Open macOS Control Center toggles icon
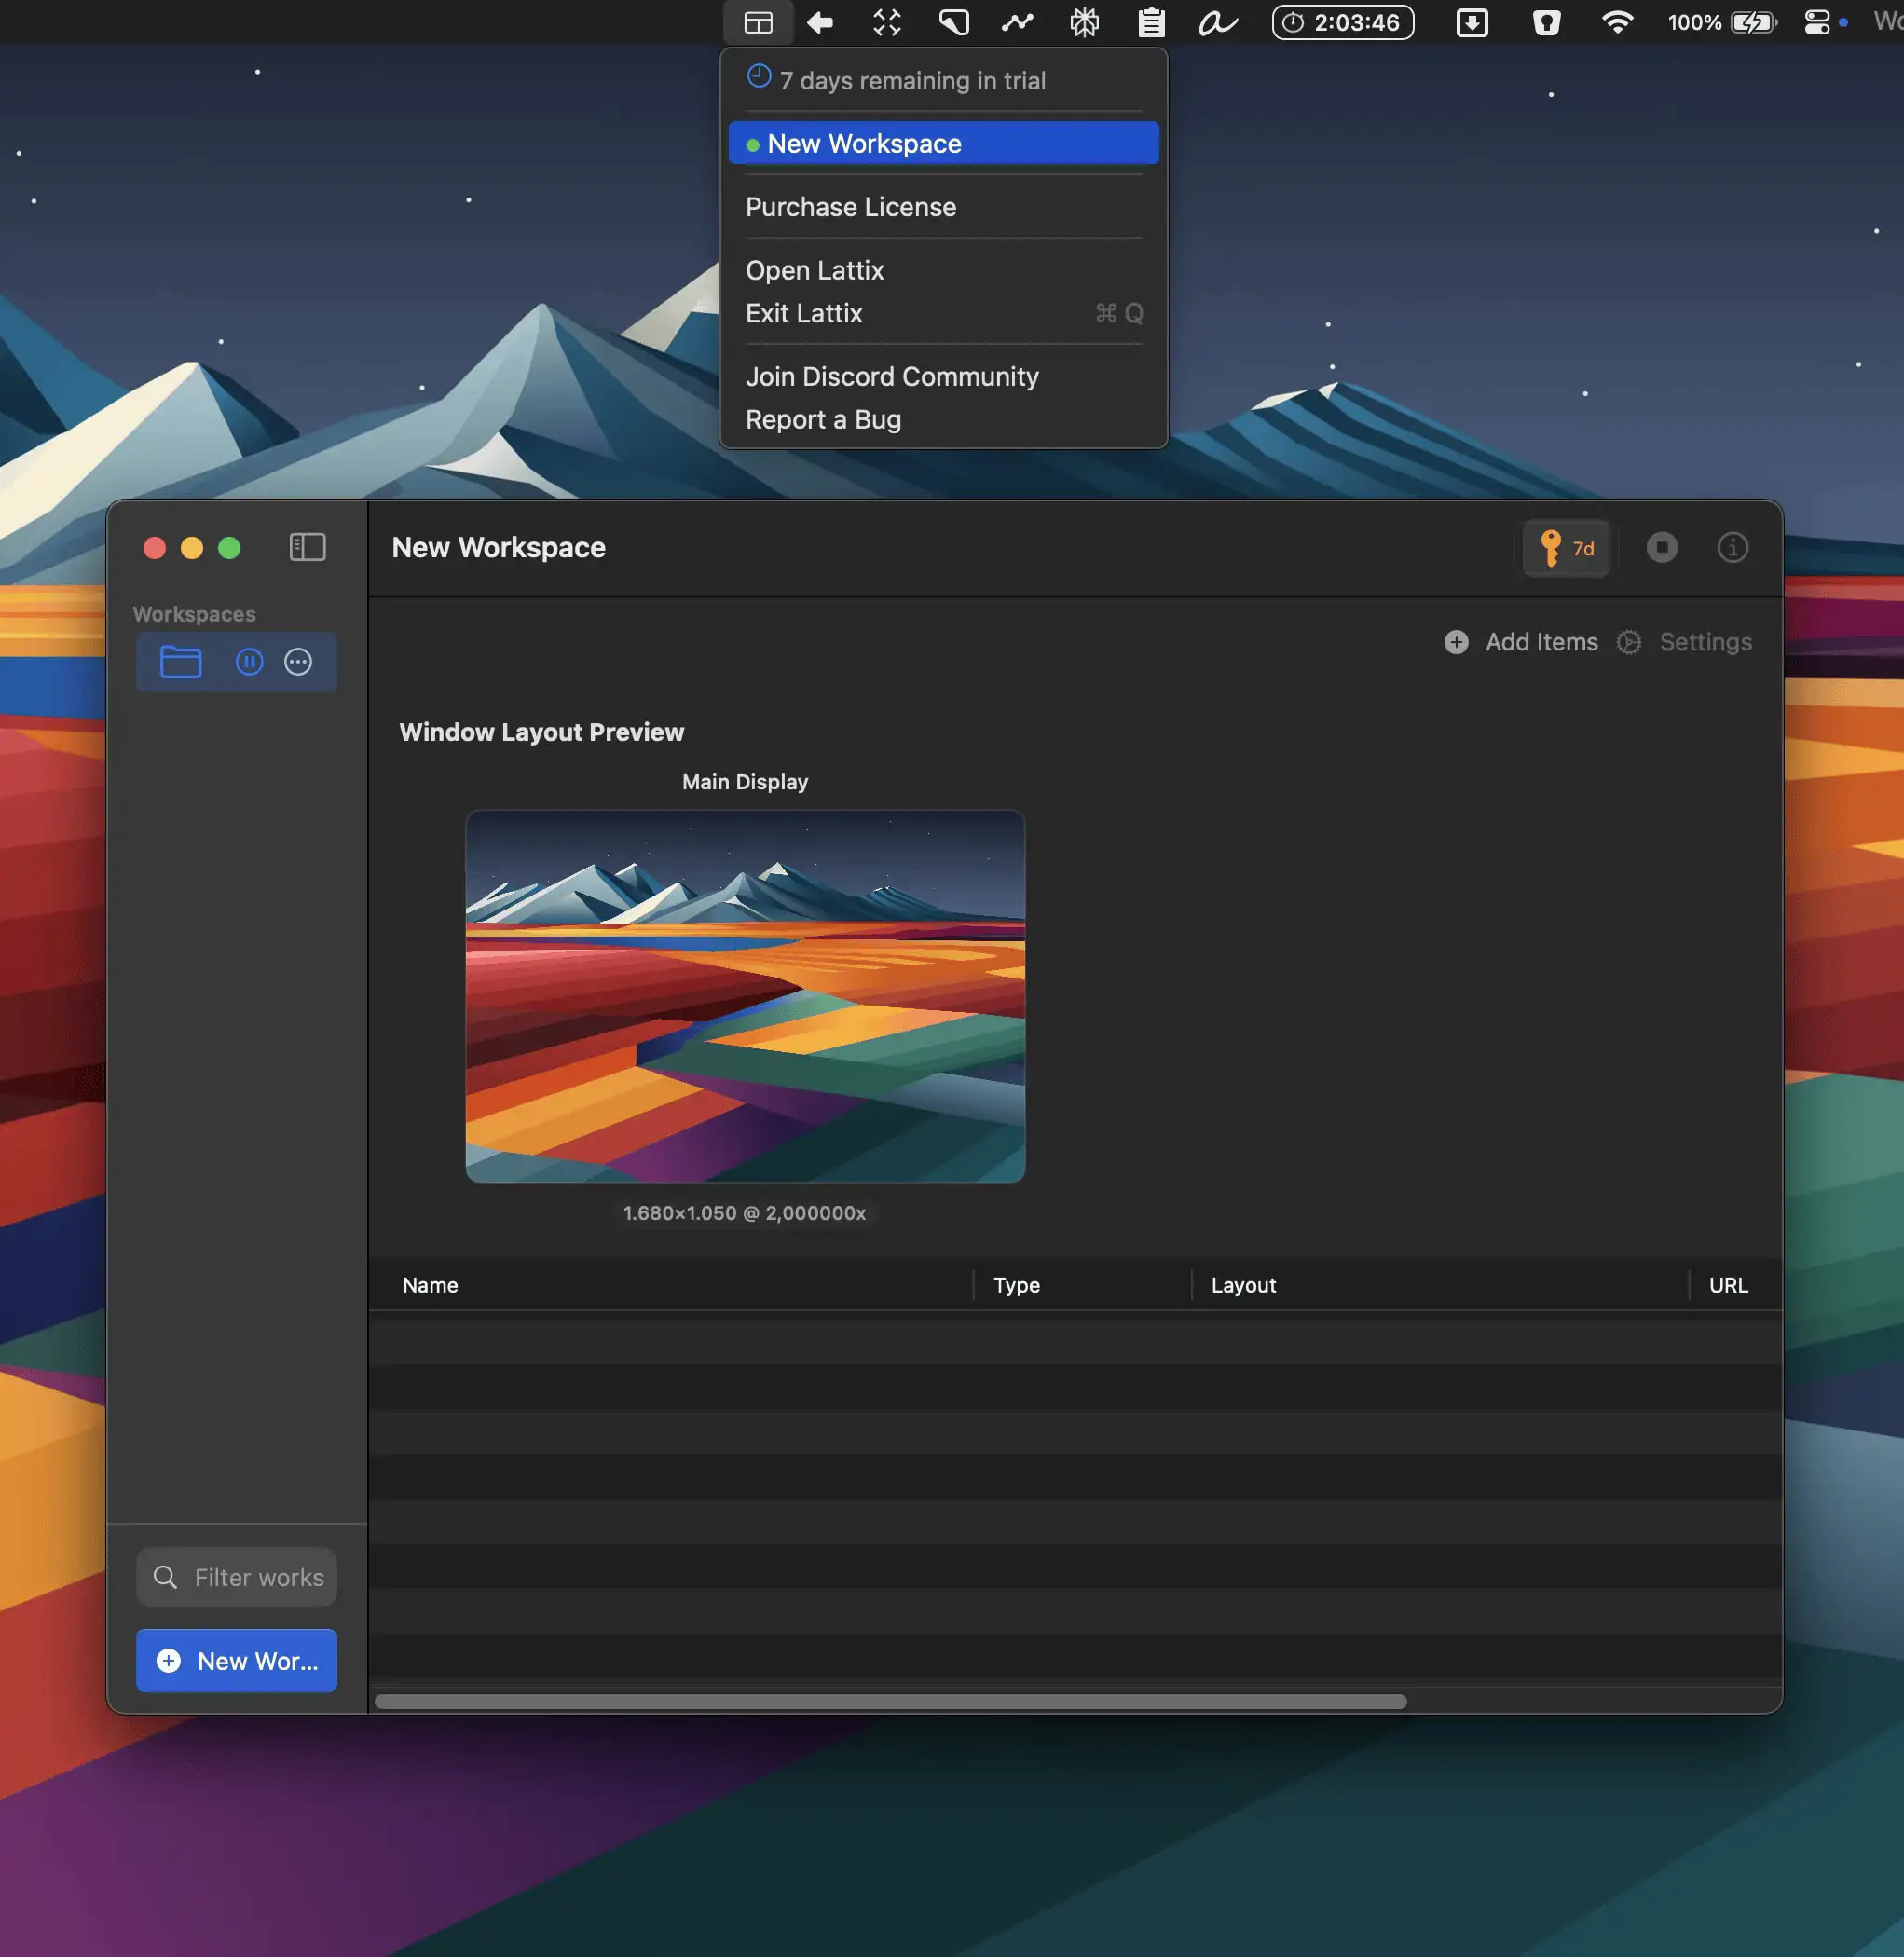This screenshot has height=1957, width=1904. click(x=1816, y=22)
